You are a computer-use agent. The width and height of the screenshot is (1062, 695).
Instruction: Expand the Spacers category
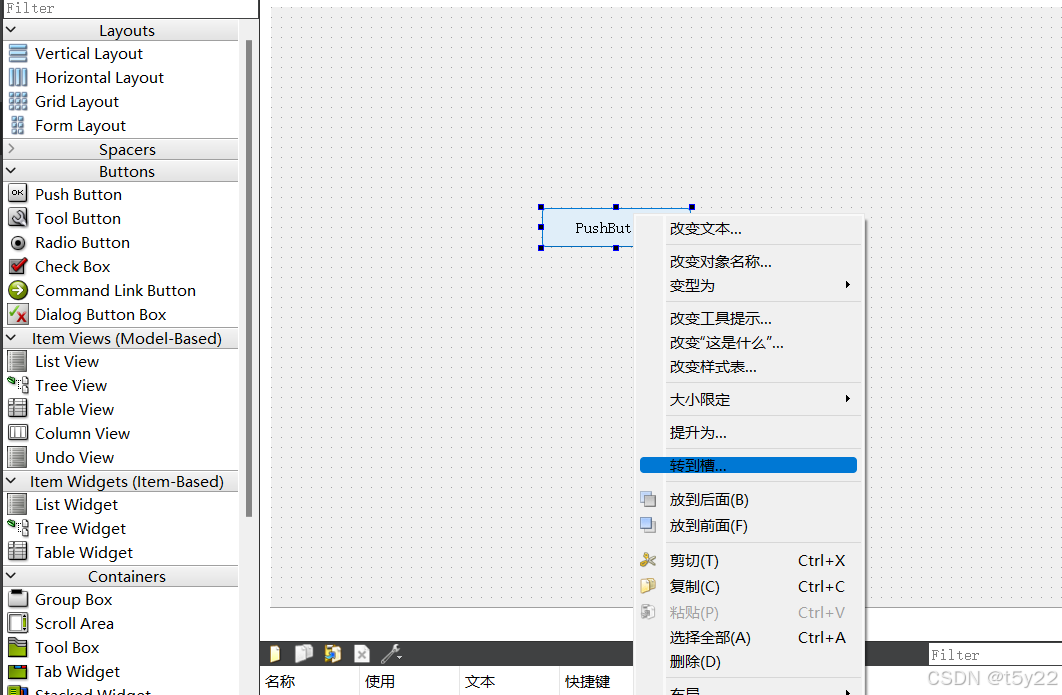[11, 148]
